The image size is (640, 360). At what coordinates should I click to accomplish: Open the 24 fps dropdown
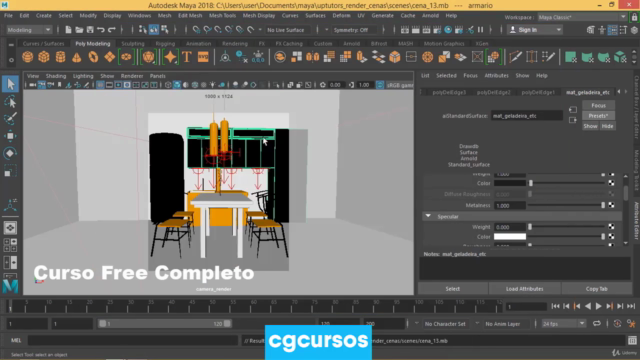tap(563, 324)
